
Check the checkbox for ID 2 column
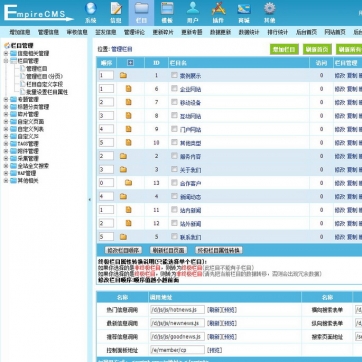pyautogui.click(x=174, y=156)
